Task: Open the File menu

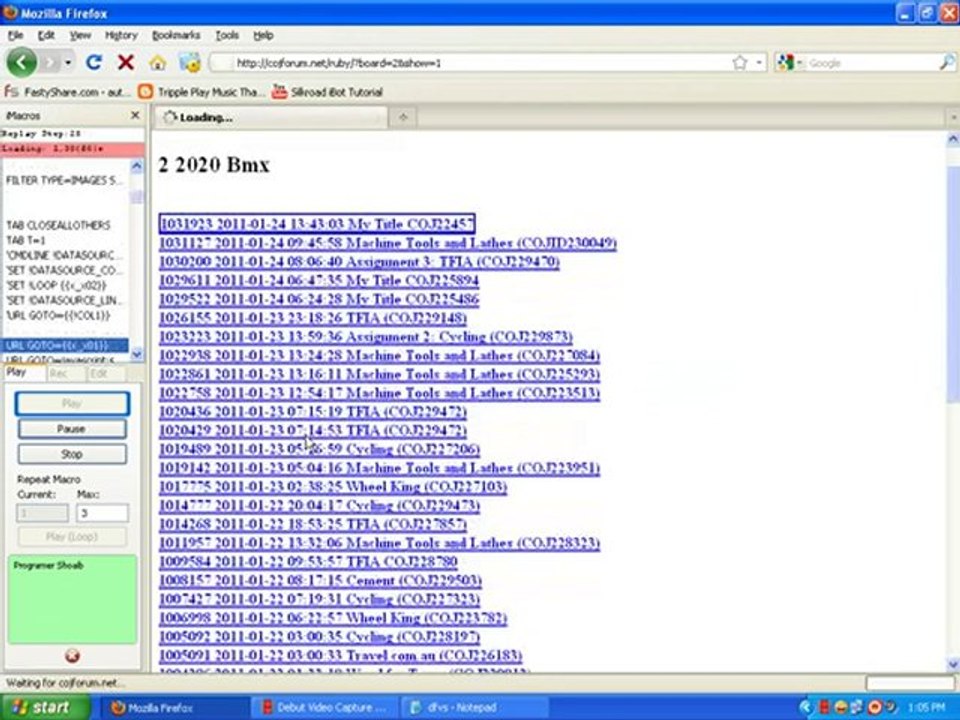Action: point(15,36)
